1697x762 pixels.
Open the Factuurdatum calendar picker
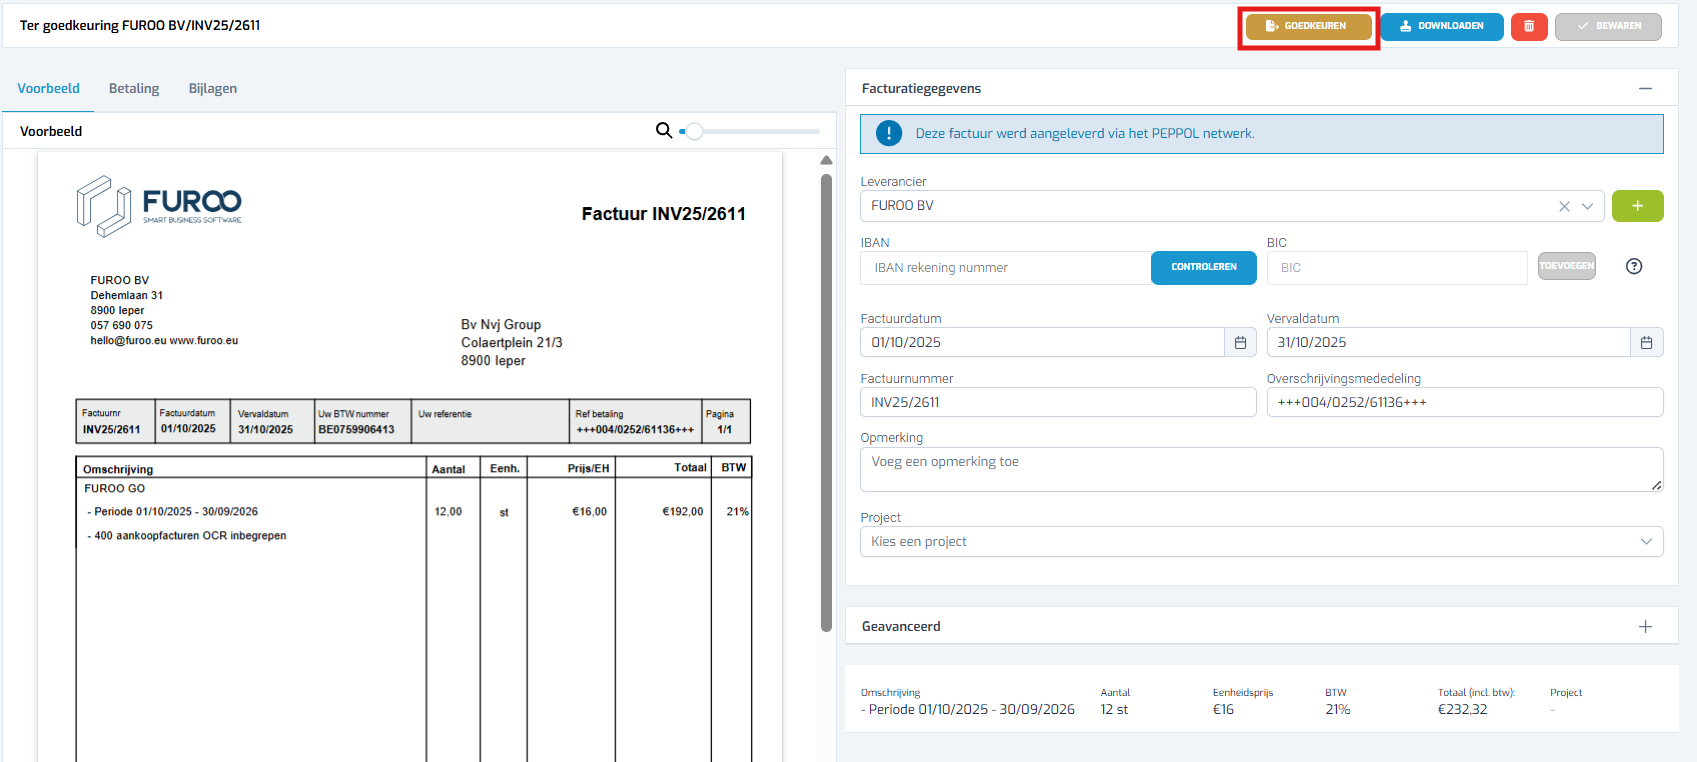1240,342
